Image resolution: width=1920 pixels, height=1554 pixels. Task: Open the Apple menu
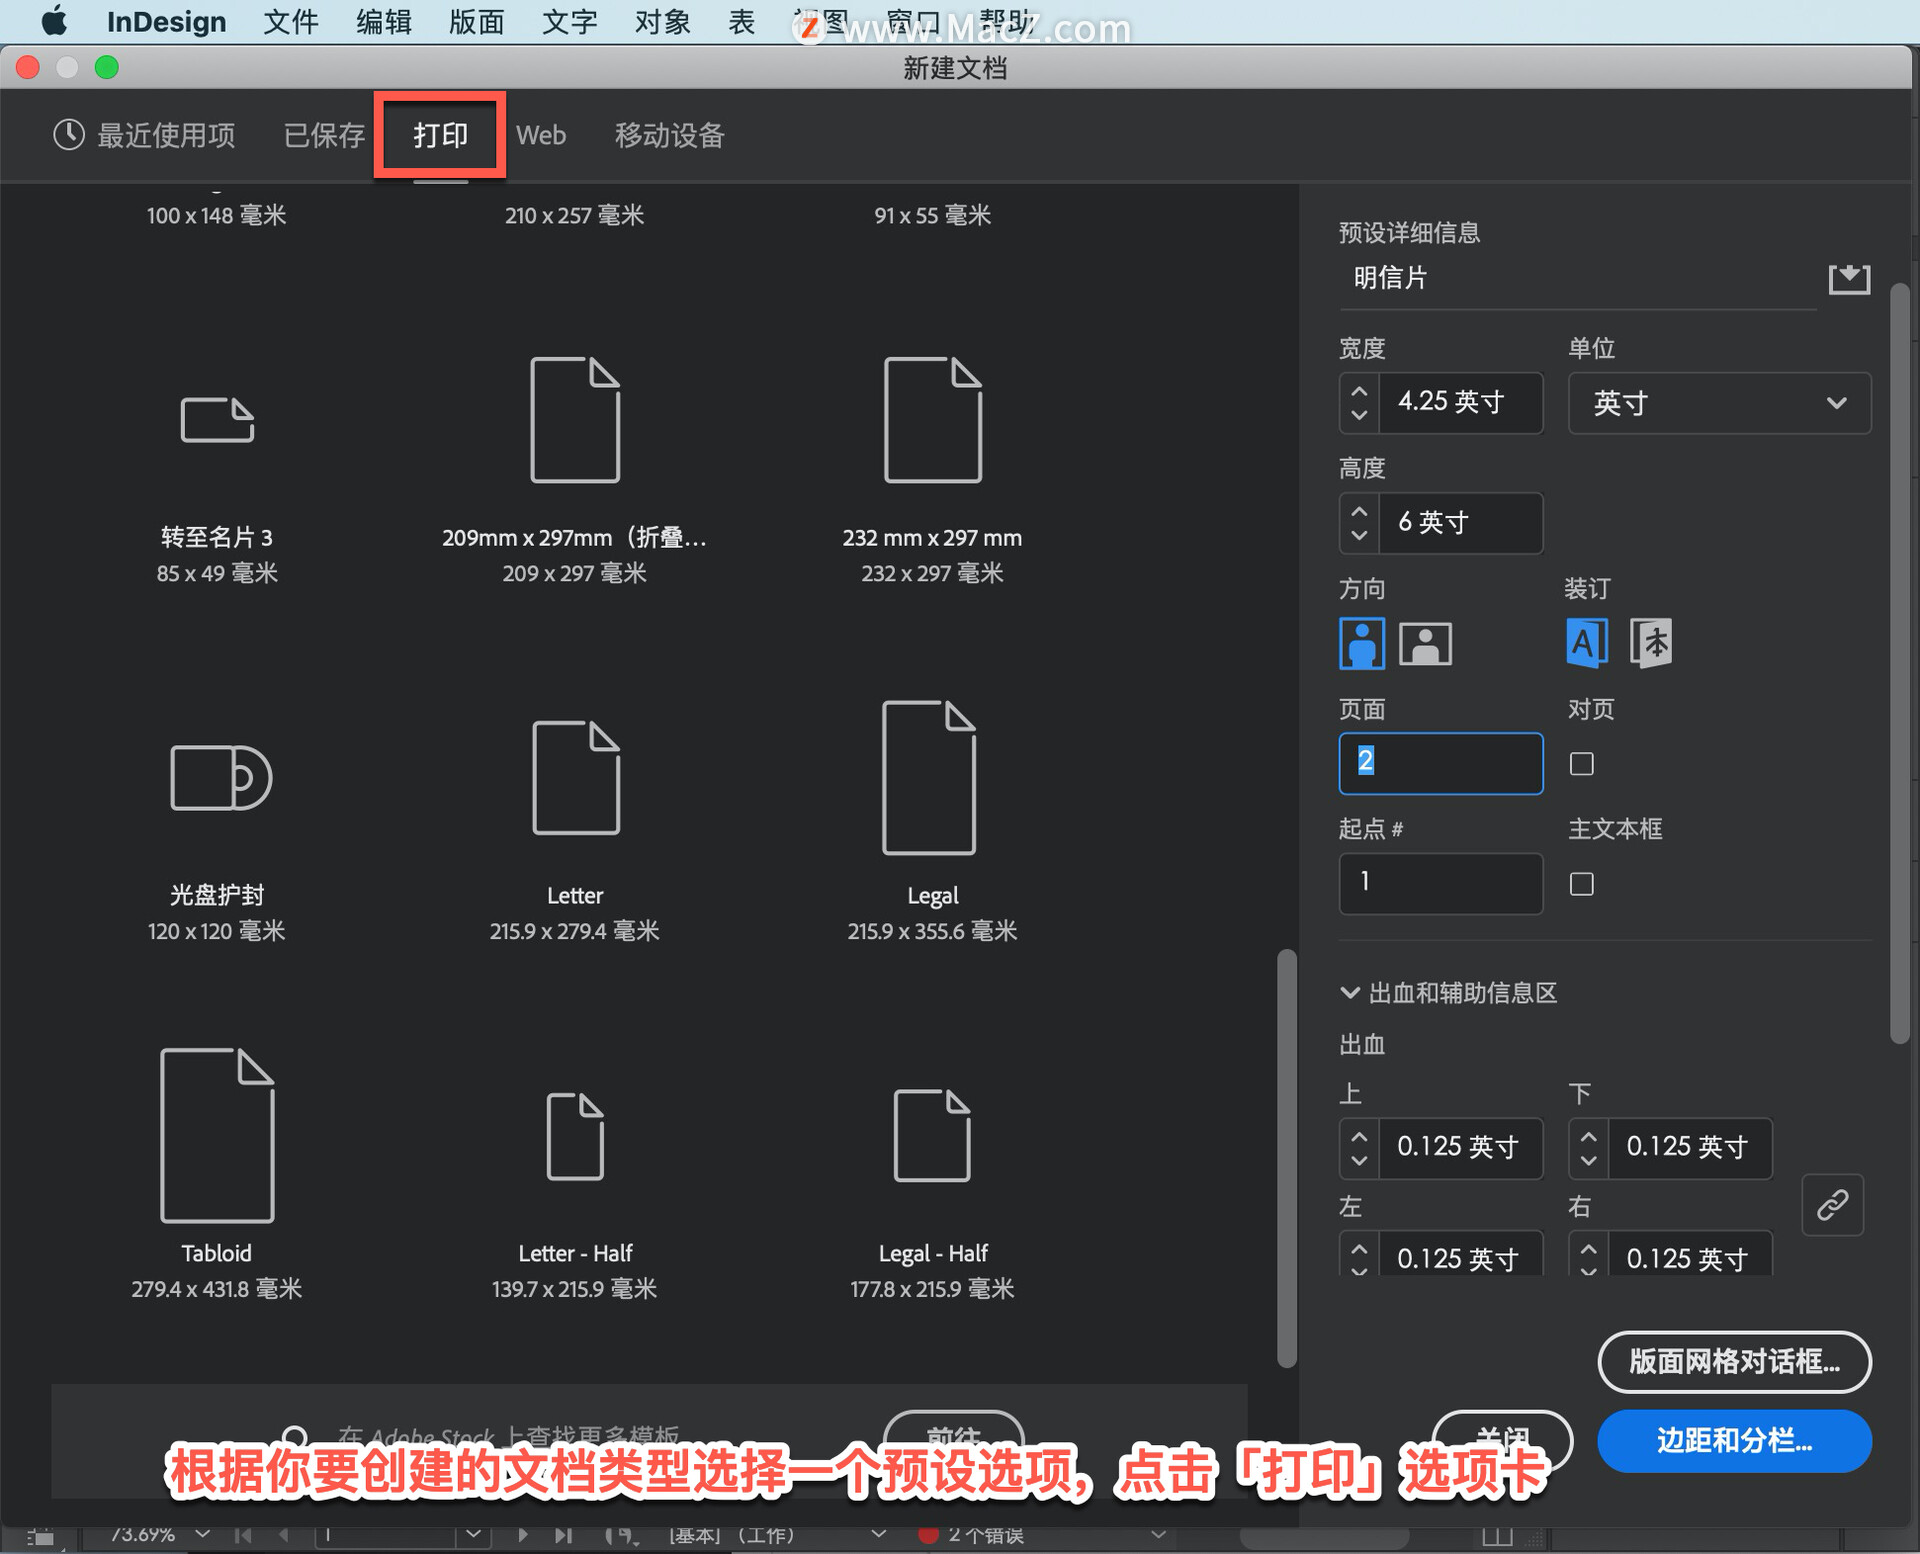click(x=54, y=21)
